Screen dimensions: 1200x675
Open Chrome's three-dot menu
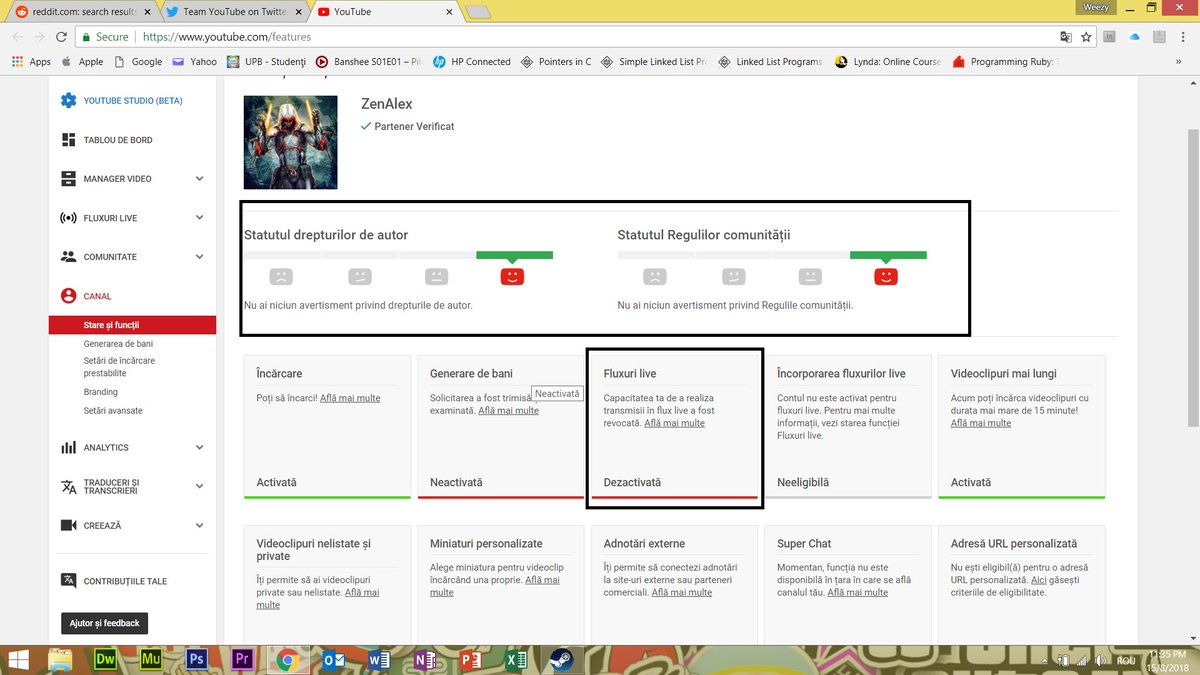[1183, 37]
